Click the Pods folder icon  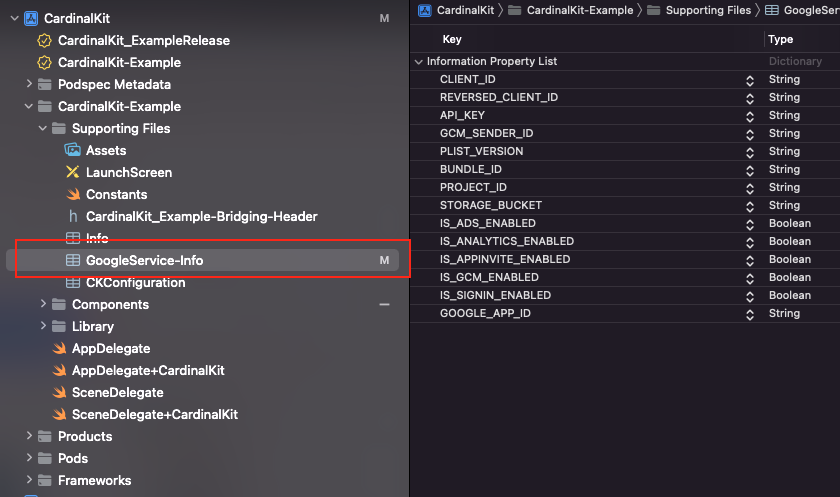44,458
